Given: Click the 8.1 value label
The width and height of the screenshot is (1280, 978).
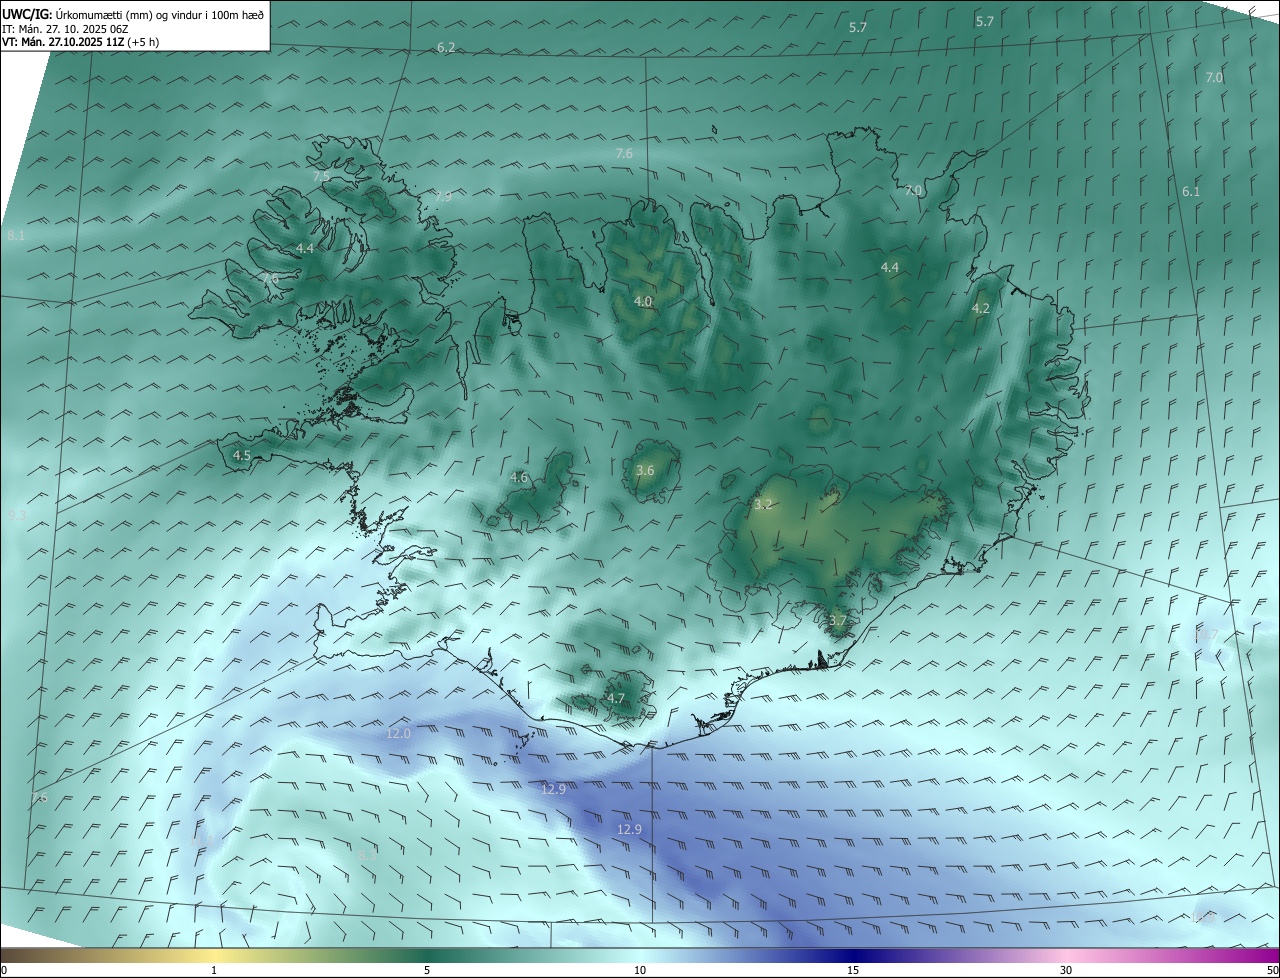Looking at the screenshot, I should pyautogui.click(x=16, y=235).
